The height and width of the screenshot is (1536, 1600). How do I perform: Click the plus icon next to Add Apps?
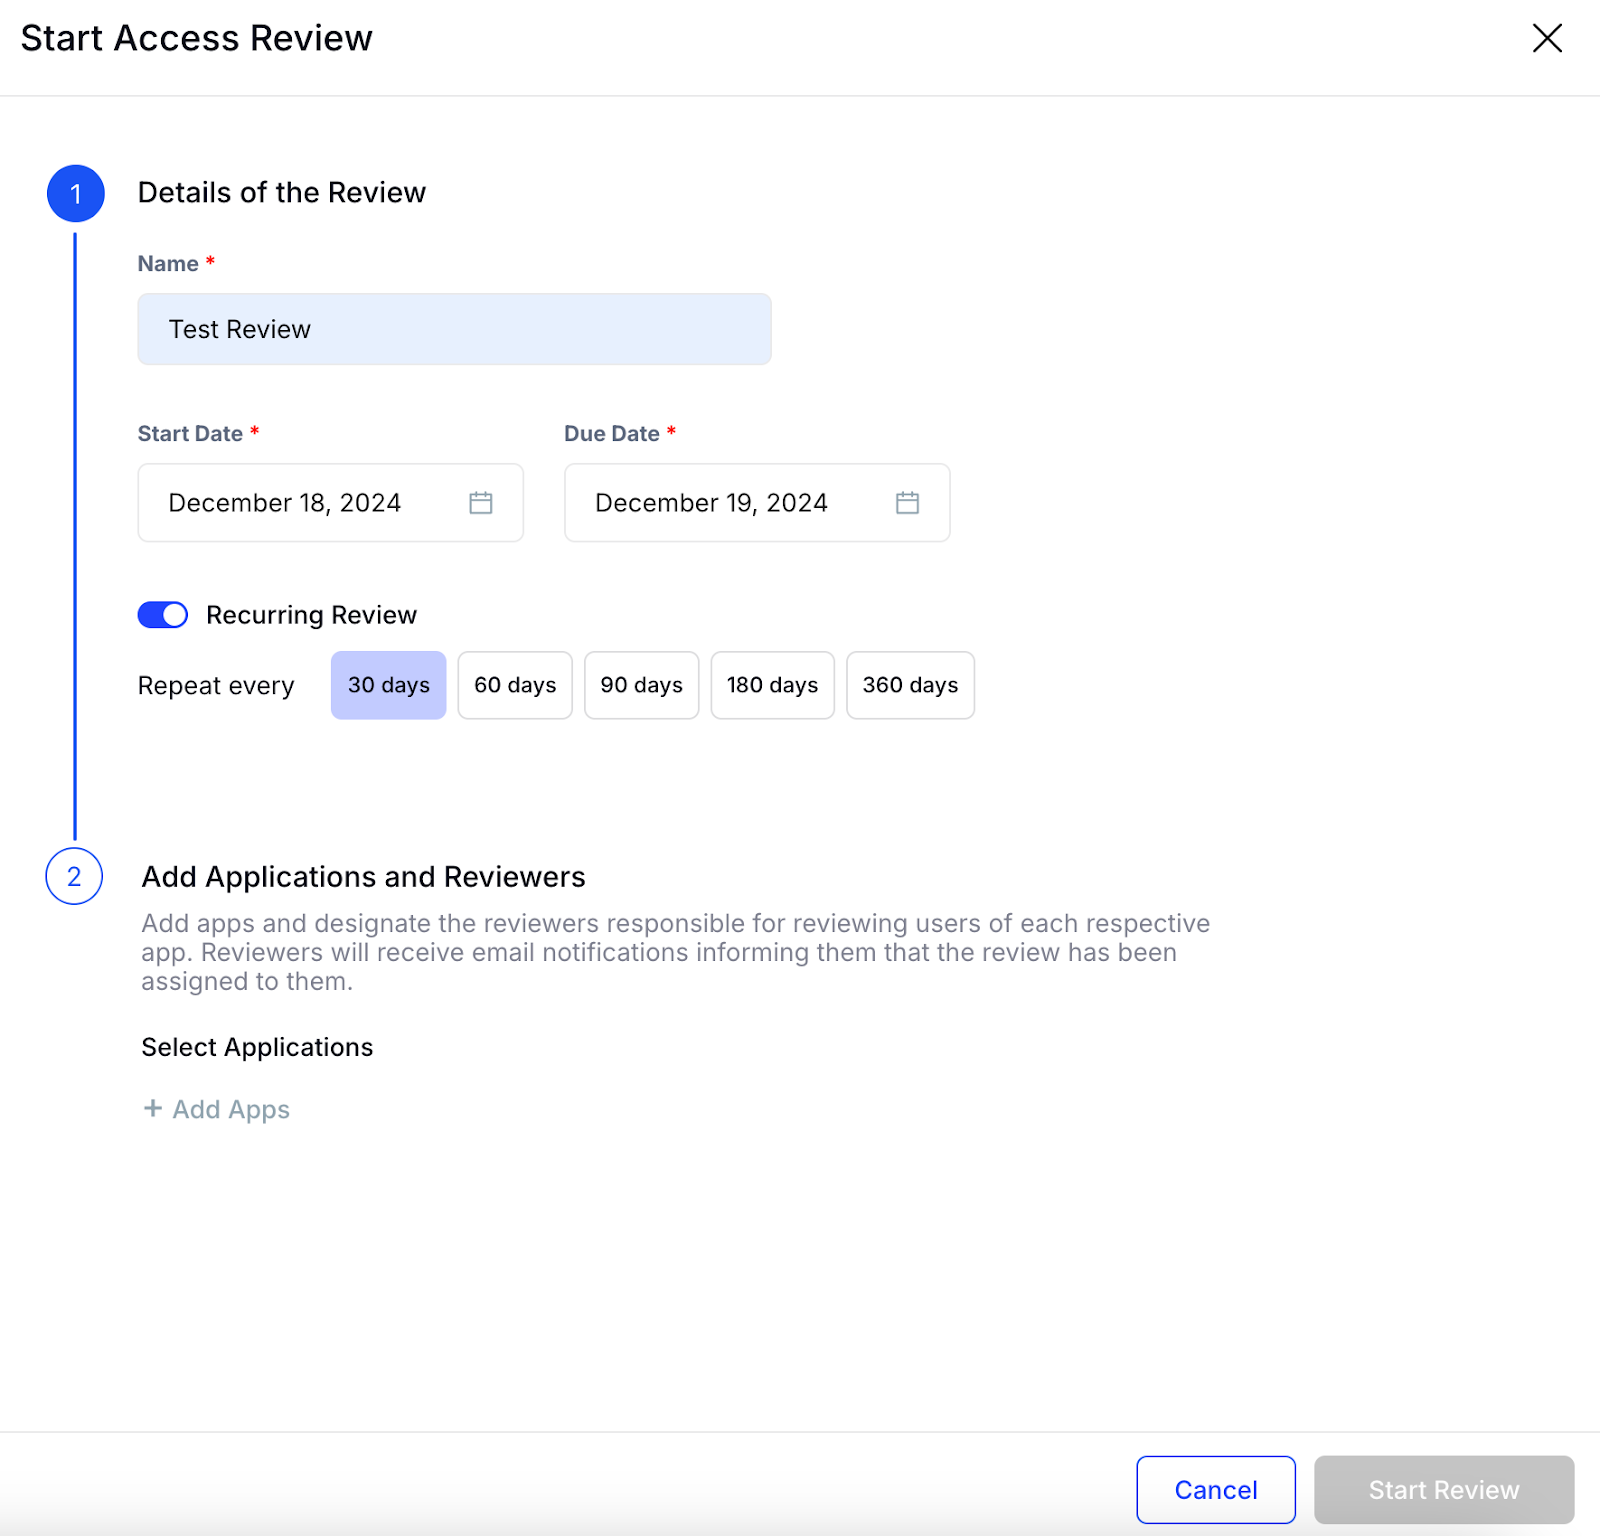[x=152, y=1109]
